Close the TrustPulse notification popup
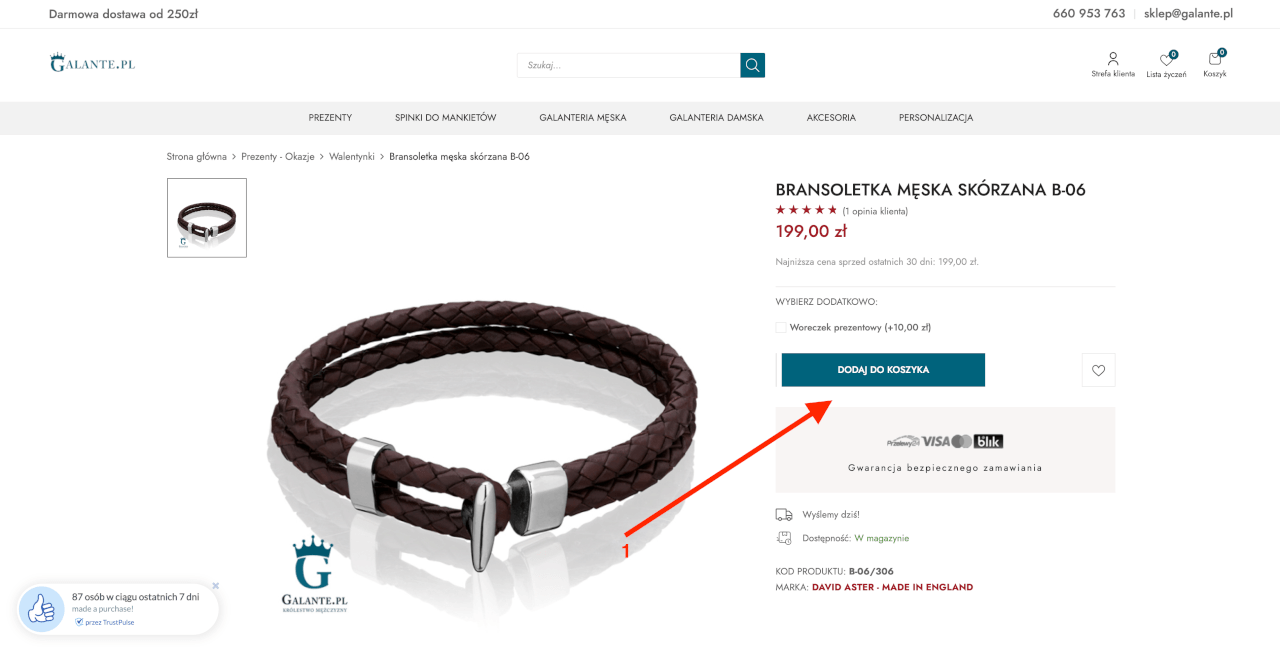The width and height of the screenshot is (1280, 649). pos(215,586)
